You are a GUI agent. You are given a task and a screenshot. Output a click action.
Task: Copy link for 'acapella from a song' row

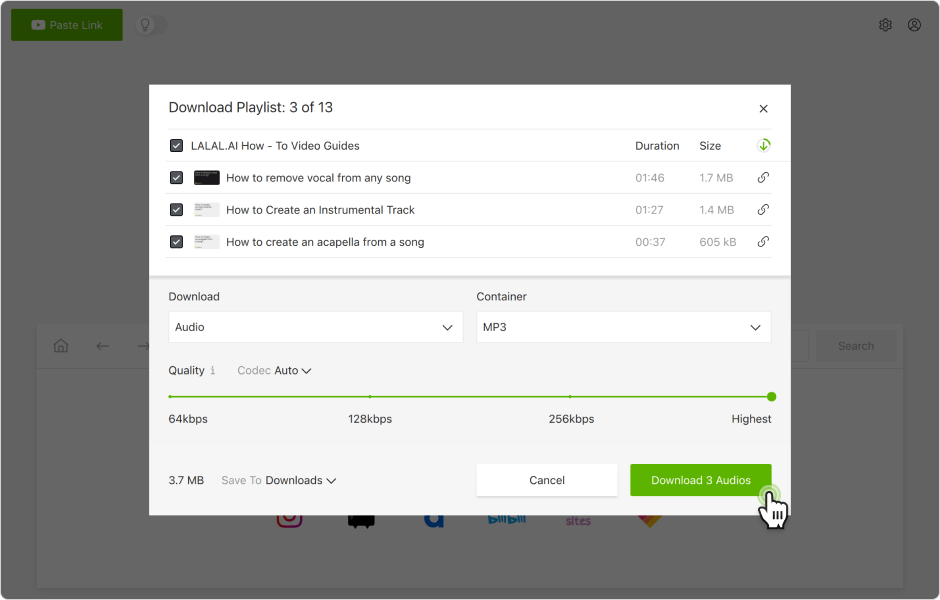coord(763,242)
